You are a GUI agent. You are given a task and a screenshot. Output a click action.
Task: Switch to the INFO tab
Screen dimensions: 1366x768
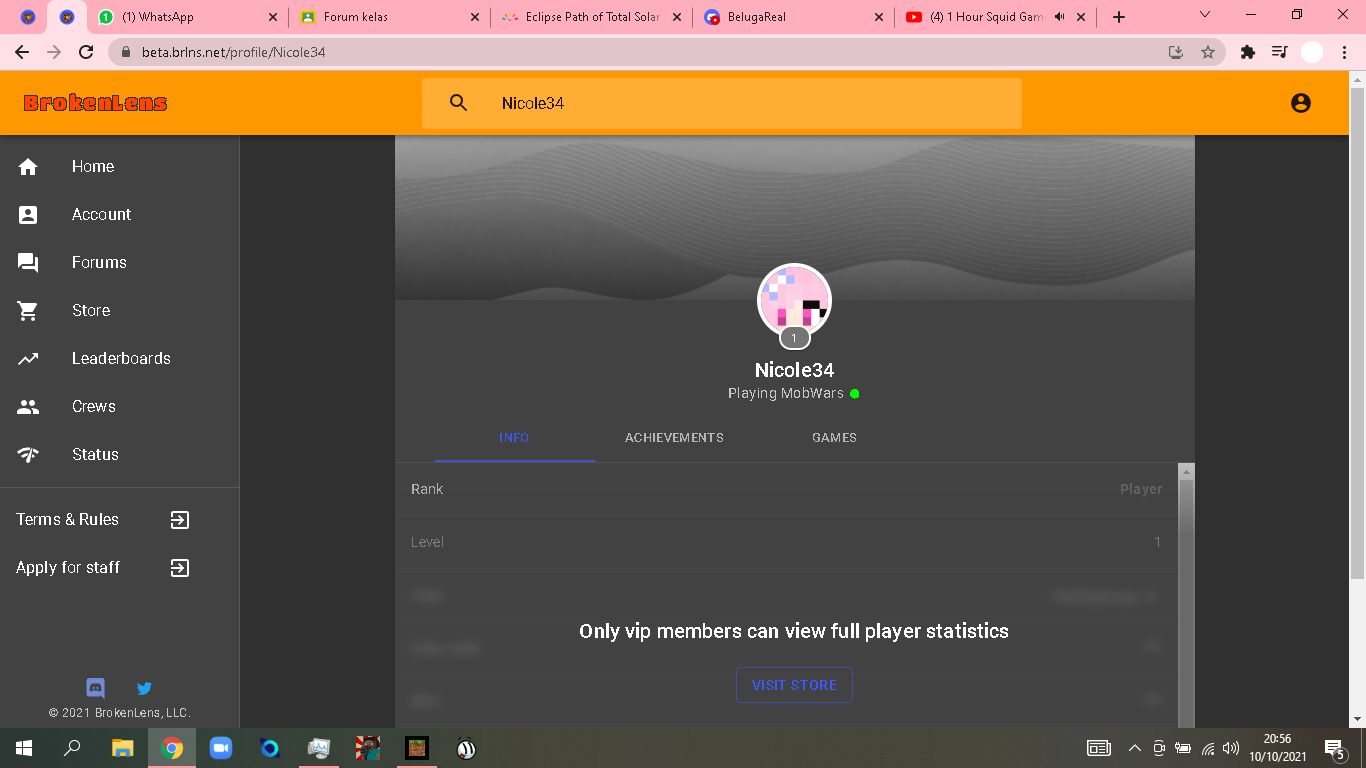514,438
